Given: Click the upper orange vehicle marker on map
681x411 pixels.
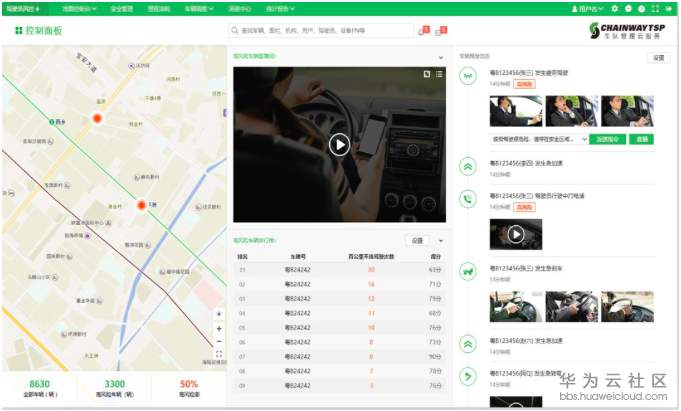Looking at the screenshot, I should pos(97,118).
